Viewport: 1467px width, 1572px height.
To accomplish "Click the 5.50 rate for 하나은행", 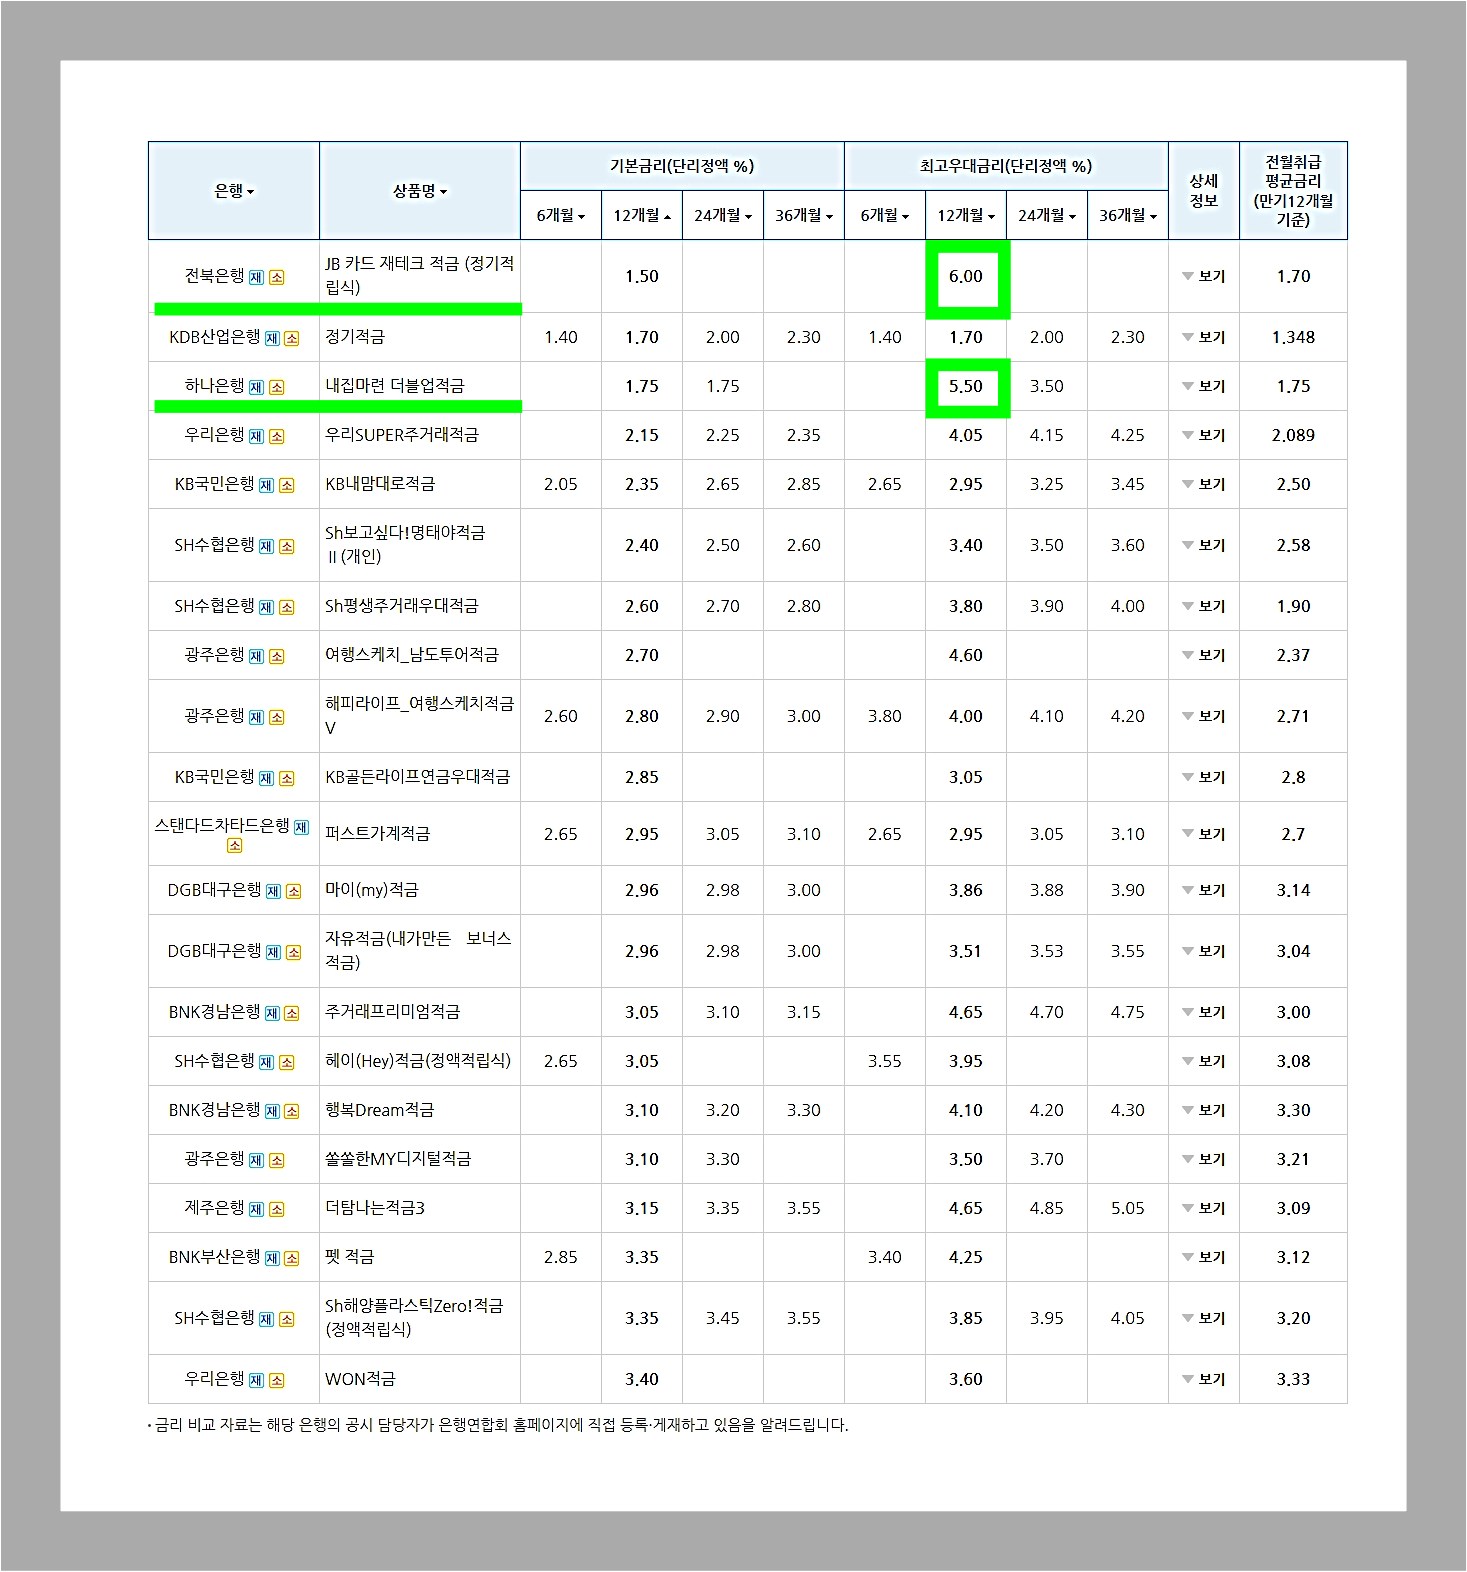I will (x=966, y=387).
